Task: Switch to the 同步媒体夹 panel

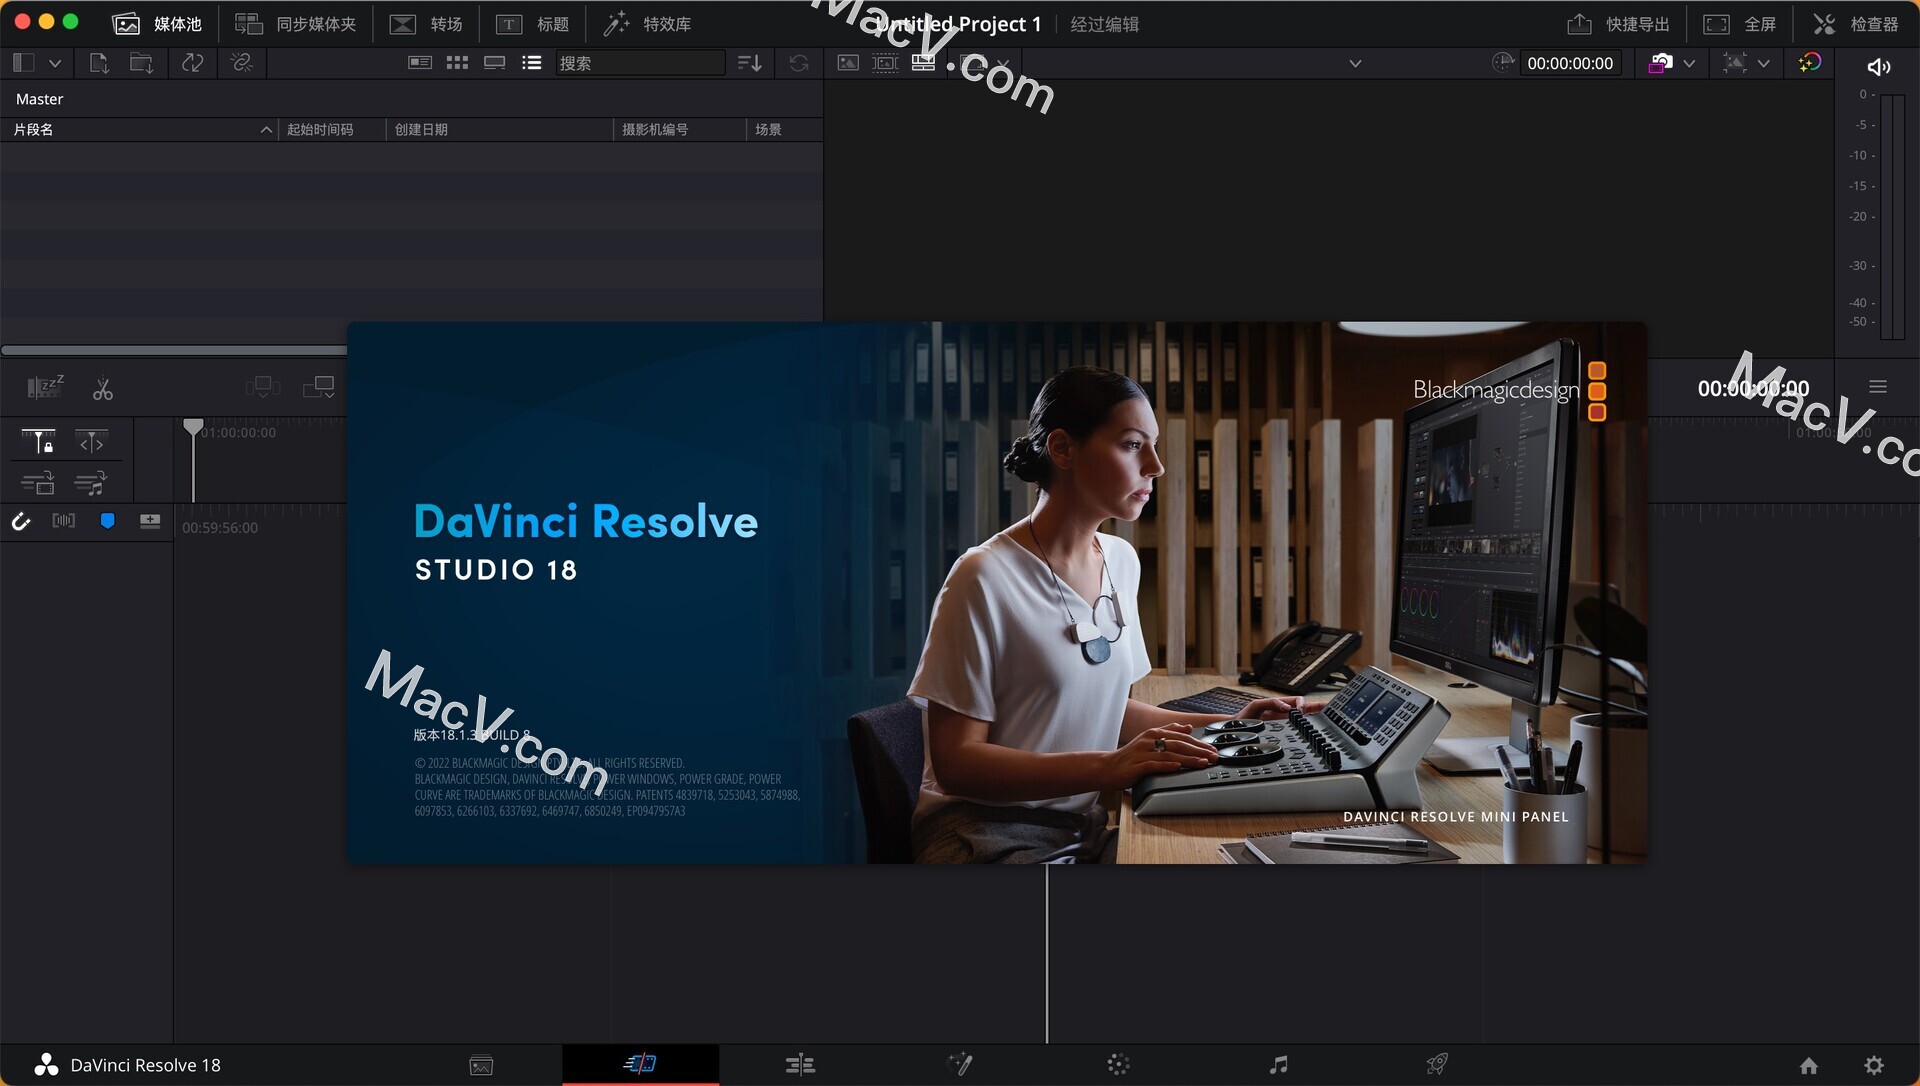Action: click(296, 24)
